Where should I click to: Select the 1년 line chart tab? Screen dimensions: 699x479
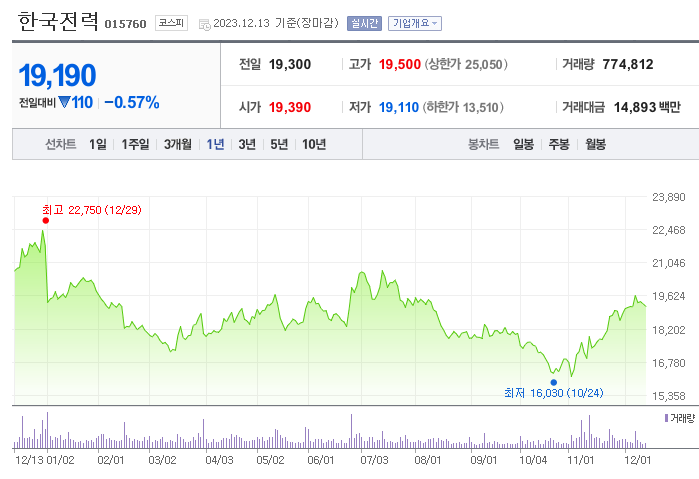215,144
